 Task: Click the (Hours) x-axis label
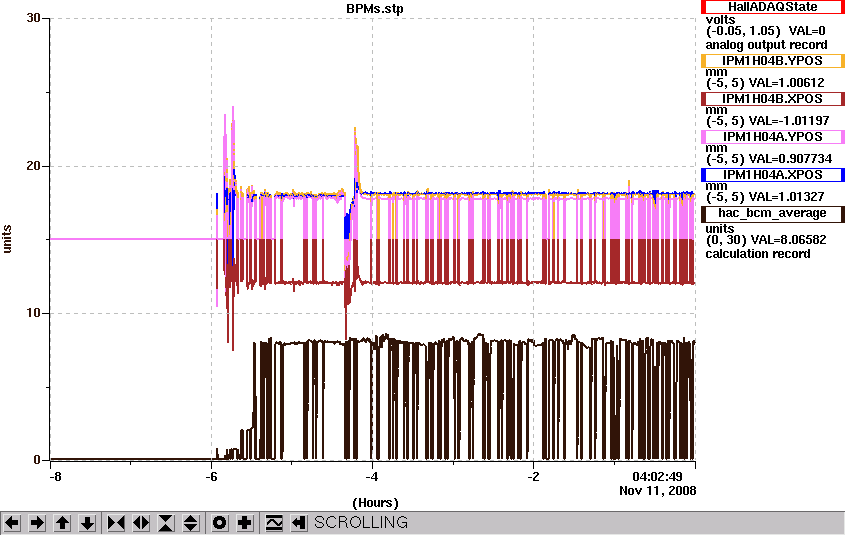click(x=375, y=503)
